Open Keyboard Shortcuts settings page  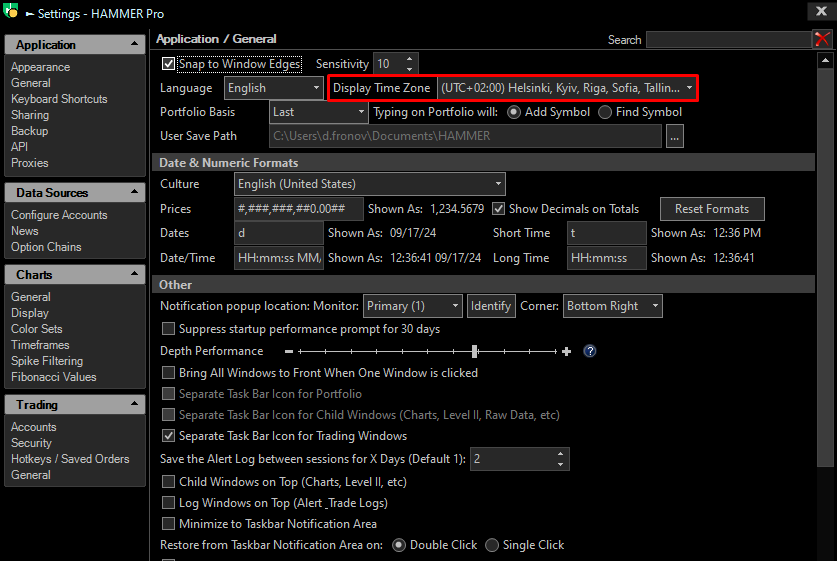(59, 99)
